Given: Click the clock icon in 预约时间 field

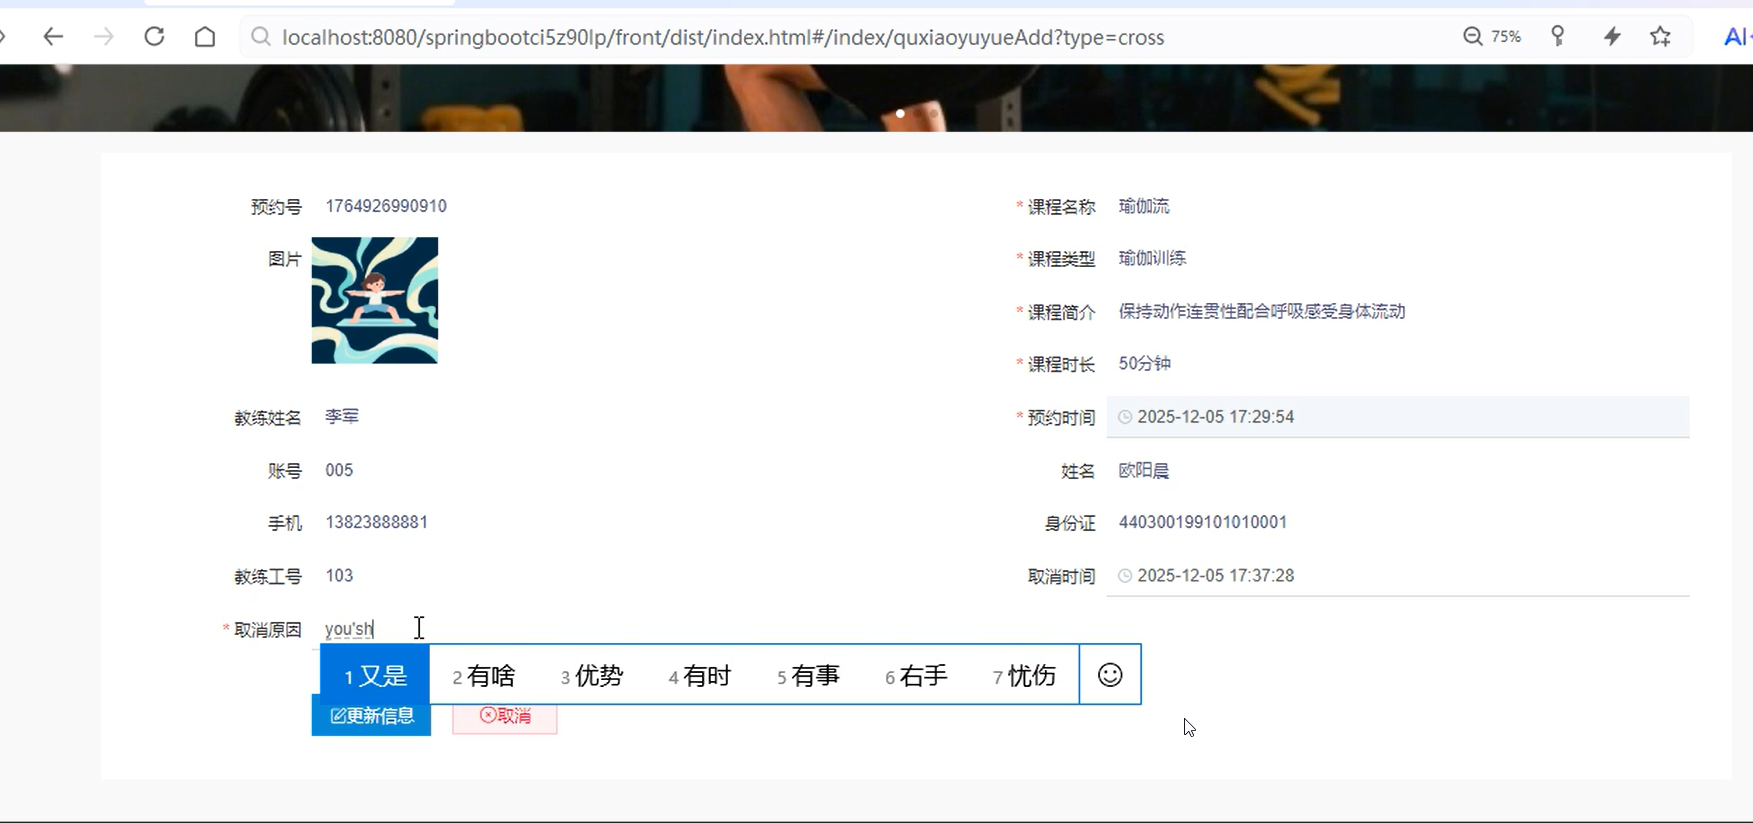Looking at the screenshot, I should pos(1125,417).
